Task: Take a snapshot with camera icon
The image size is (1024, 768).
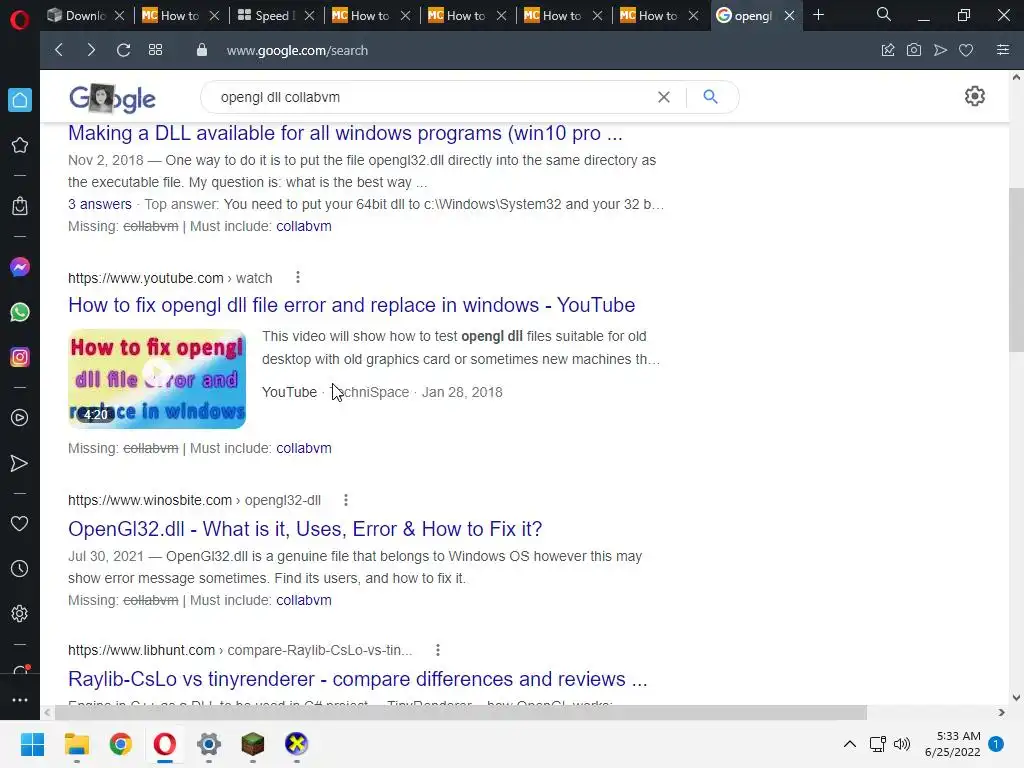Action: tap(914, 50)
